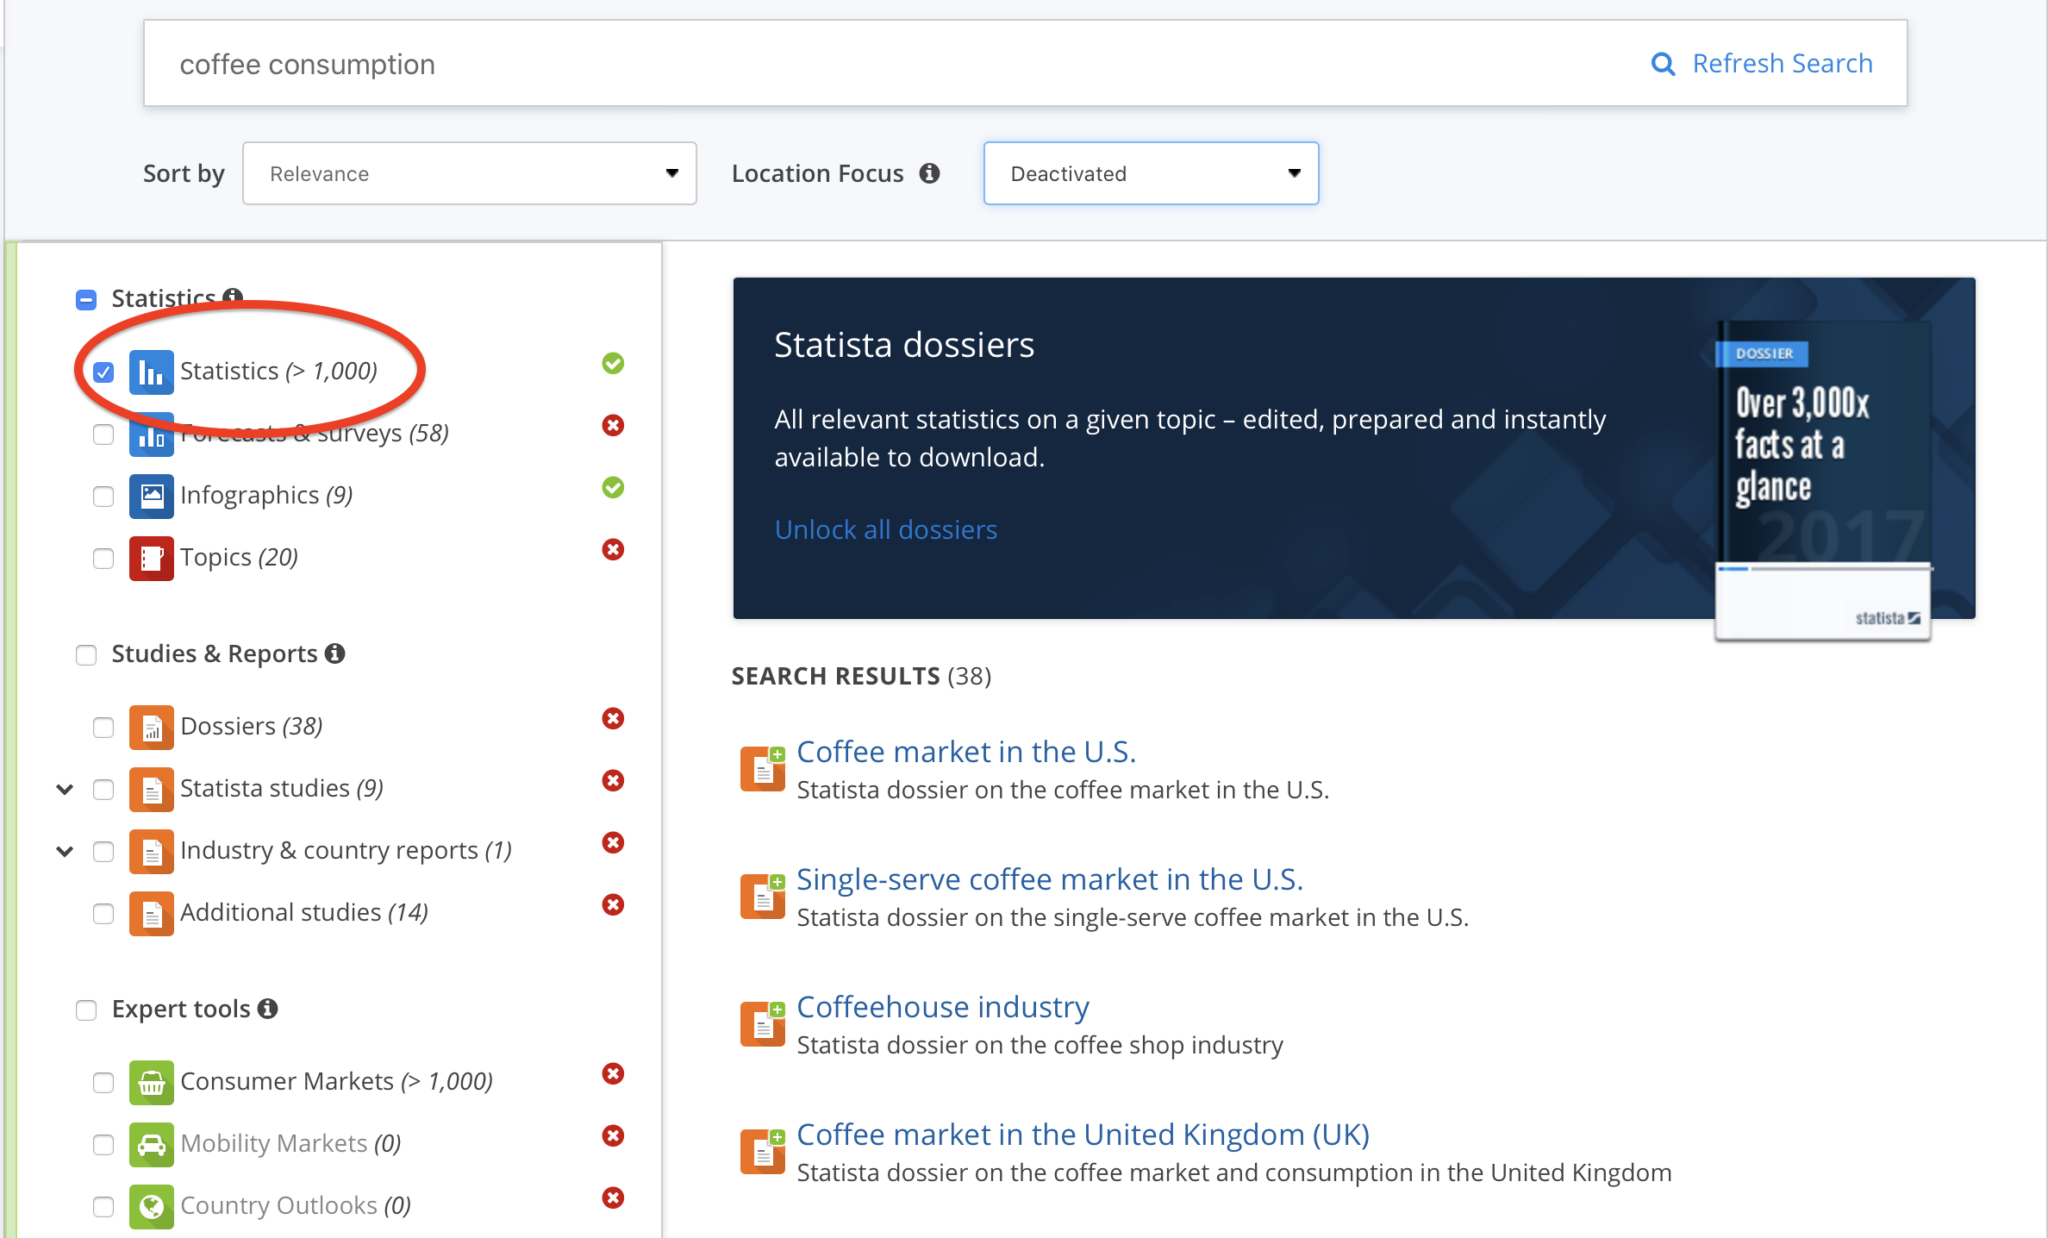Click the blue Statistics bar chart icon
2048x1238 pixels.
151,373
